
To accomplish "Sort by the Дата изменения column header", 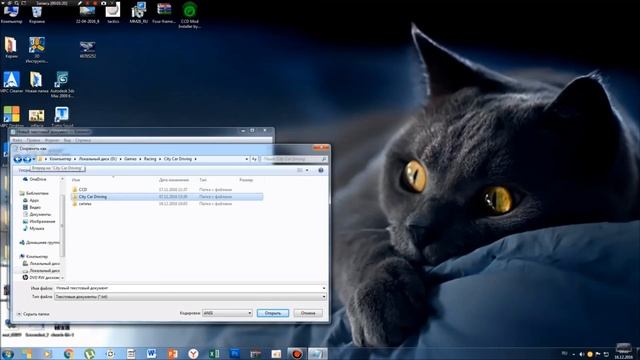I will pyautogui.click(x=174, y=180).
